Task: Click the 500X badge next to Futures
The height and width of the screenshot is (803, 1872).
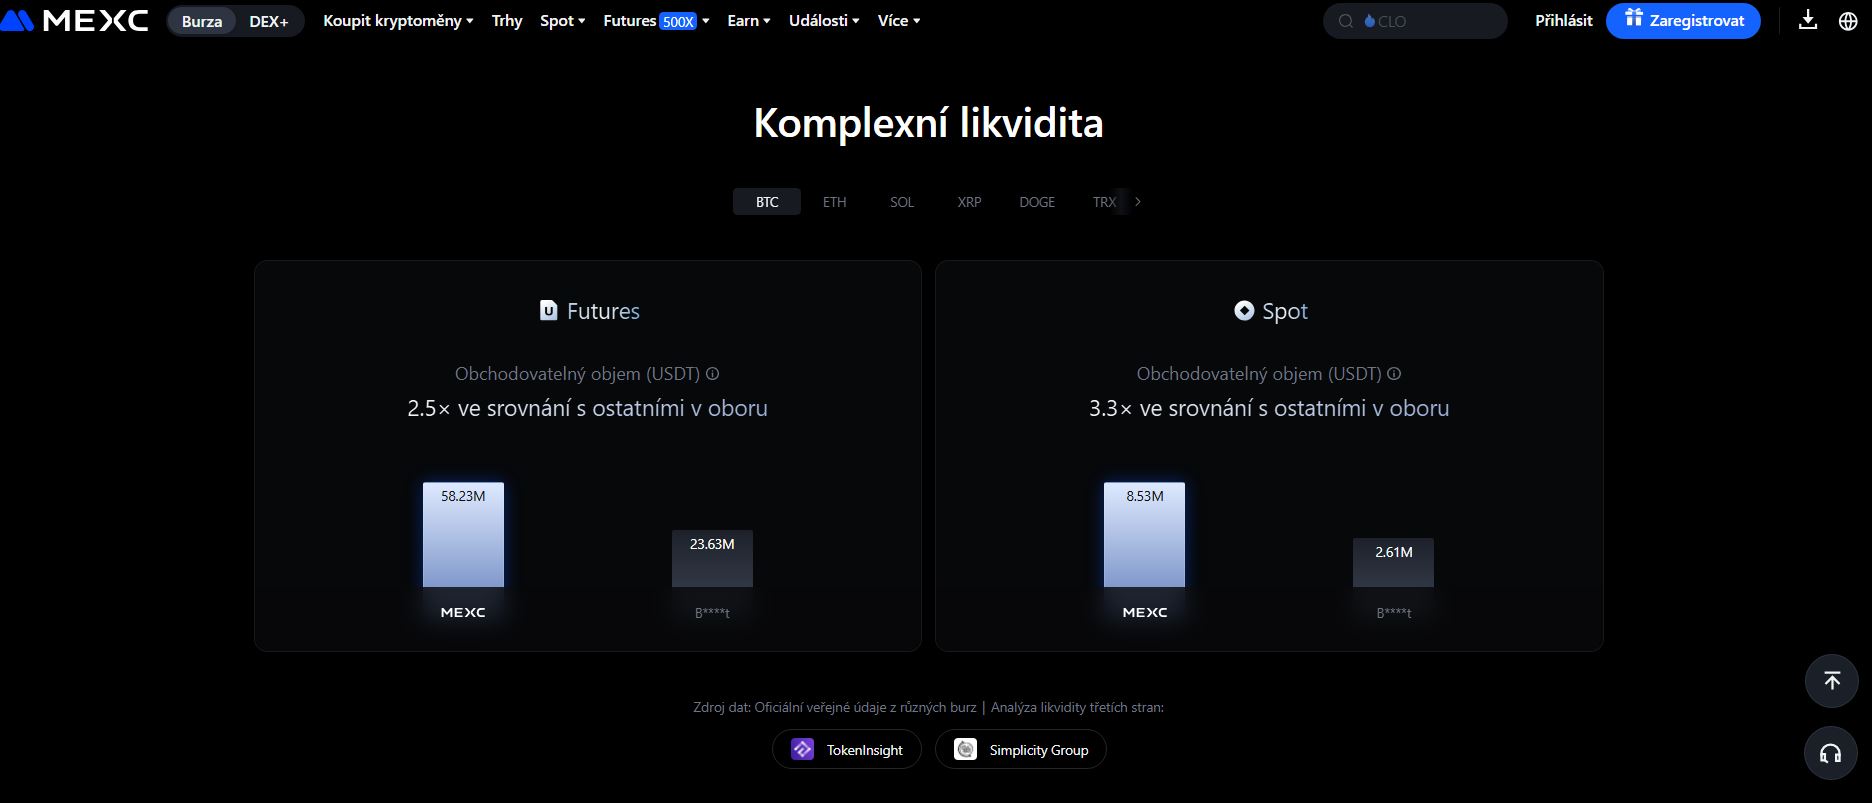Action: pyautogui.click(x=678, y=21)
